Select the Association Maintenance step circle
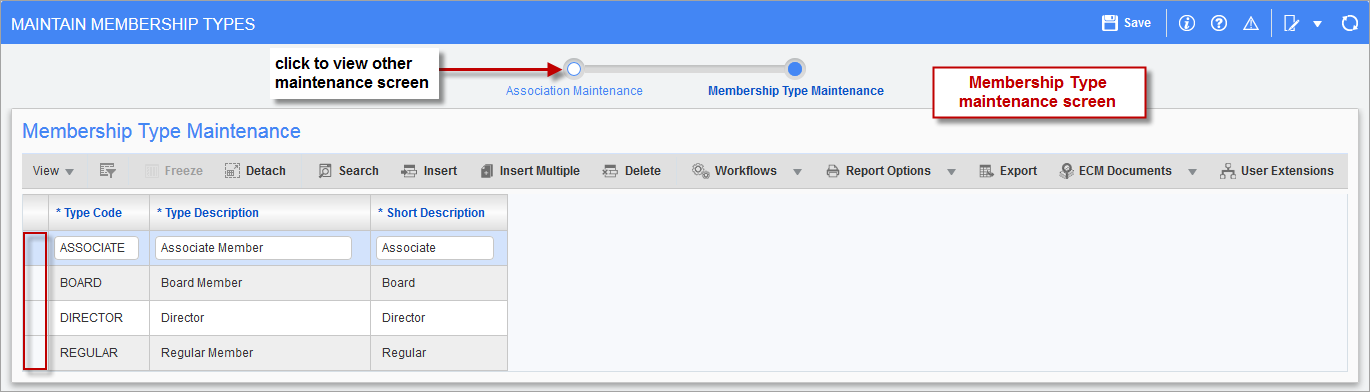The image size is (1370, 392). tap(573, 69)
